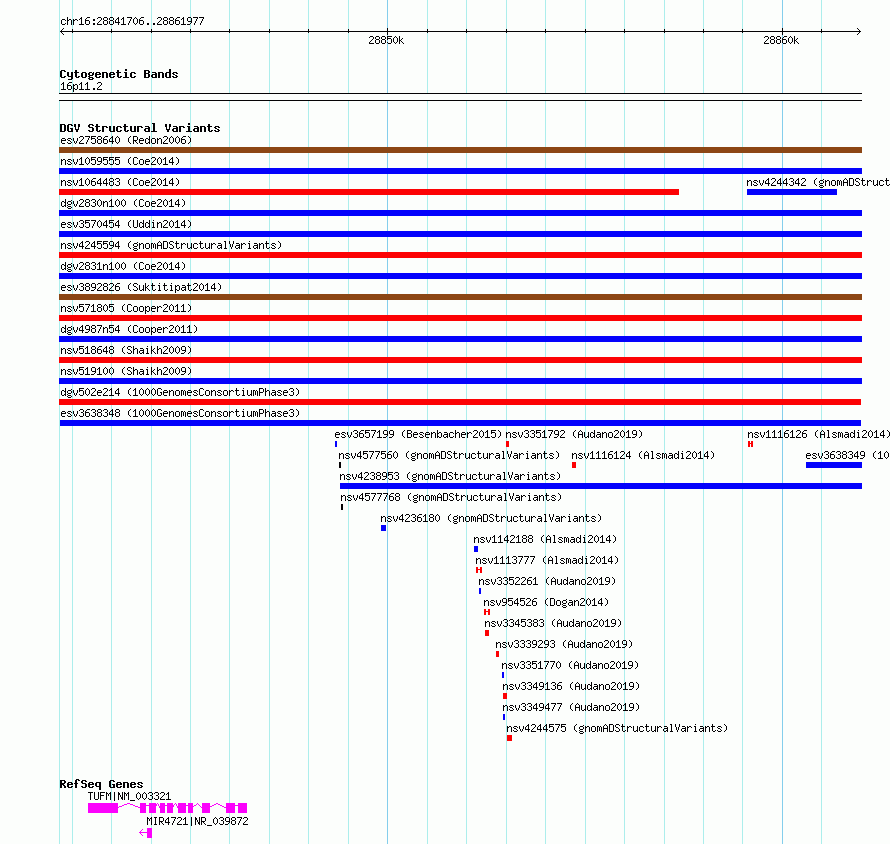Click the magenta TUFM gene model
The width and height of the screenshot is (890, 844).
(x=167, y=808)
